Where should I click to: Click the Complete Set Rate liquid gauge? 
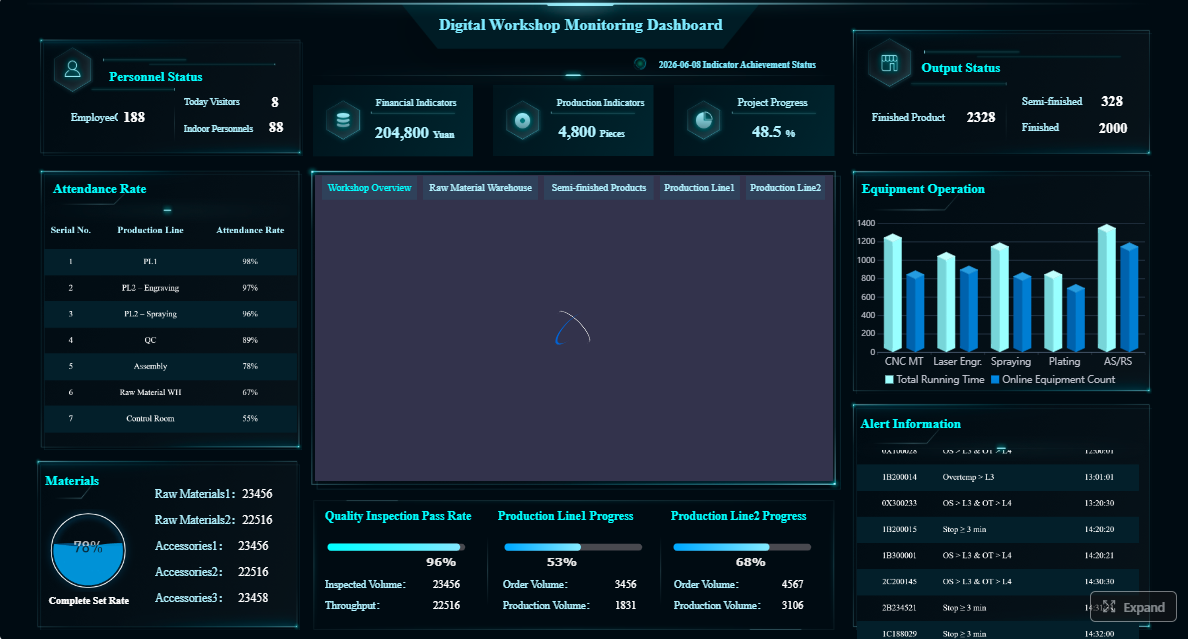pyautogui.click(x=88, y=550)
